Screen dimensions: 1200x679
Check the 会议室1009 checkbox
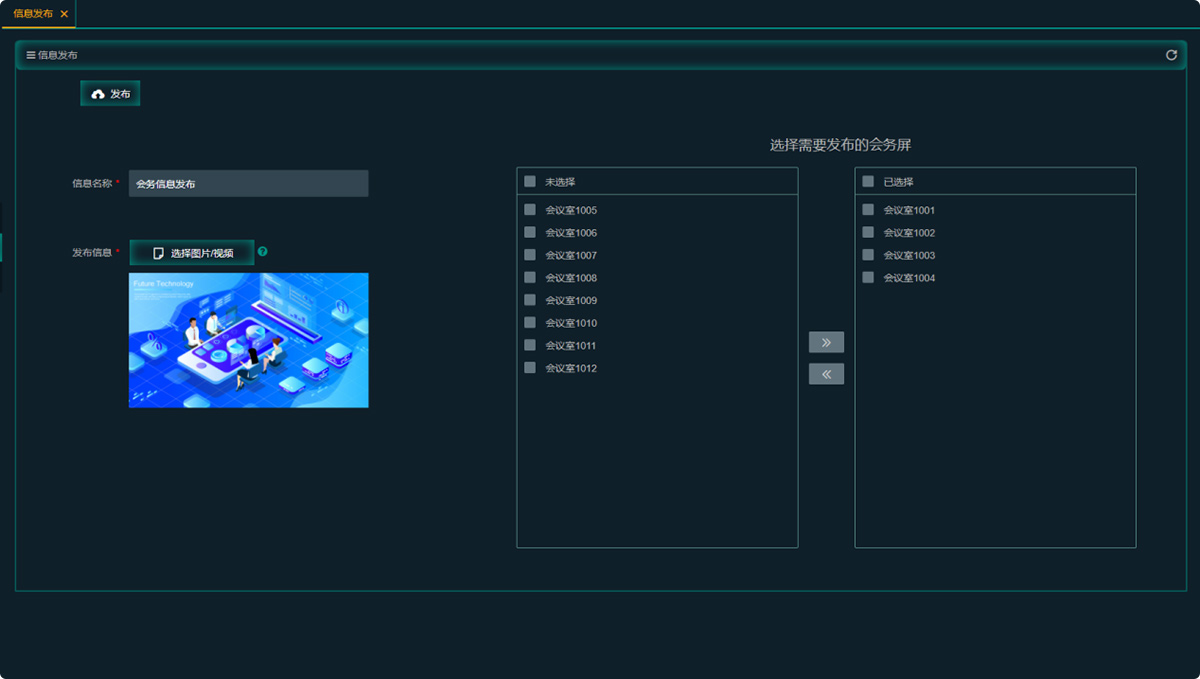click(x=530, y=300)
